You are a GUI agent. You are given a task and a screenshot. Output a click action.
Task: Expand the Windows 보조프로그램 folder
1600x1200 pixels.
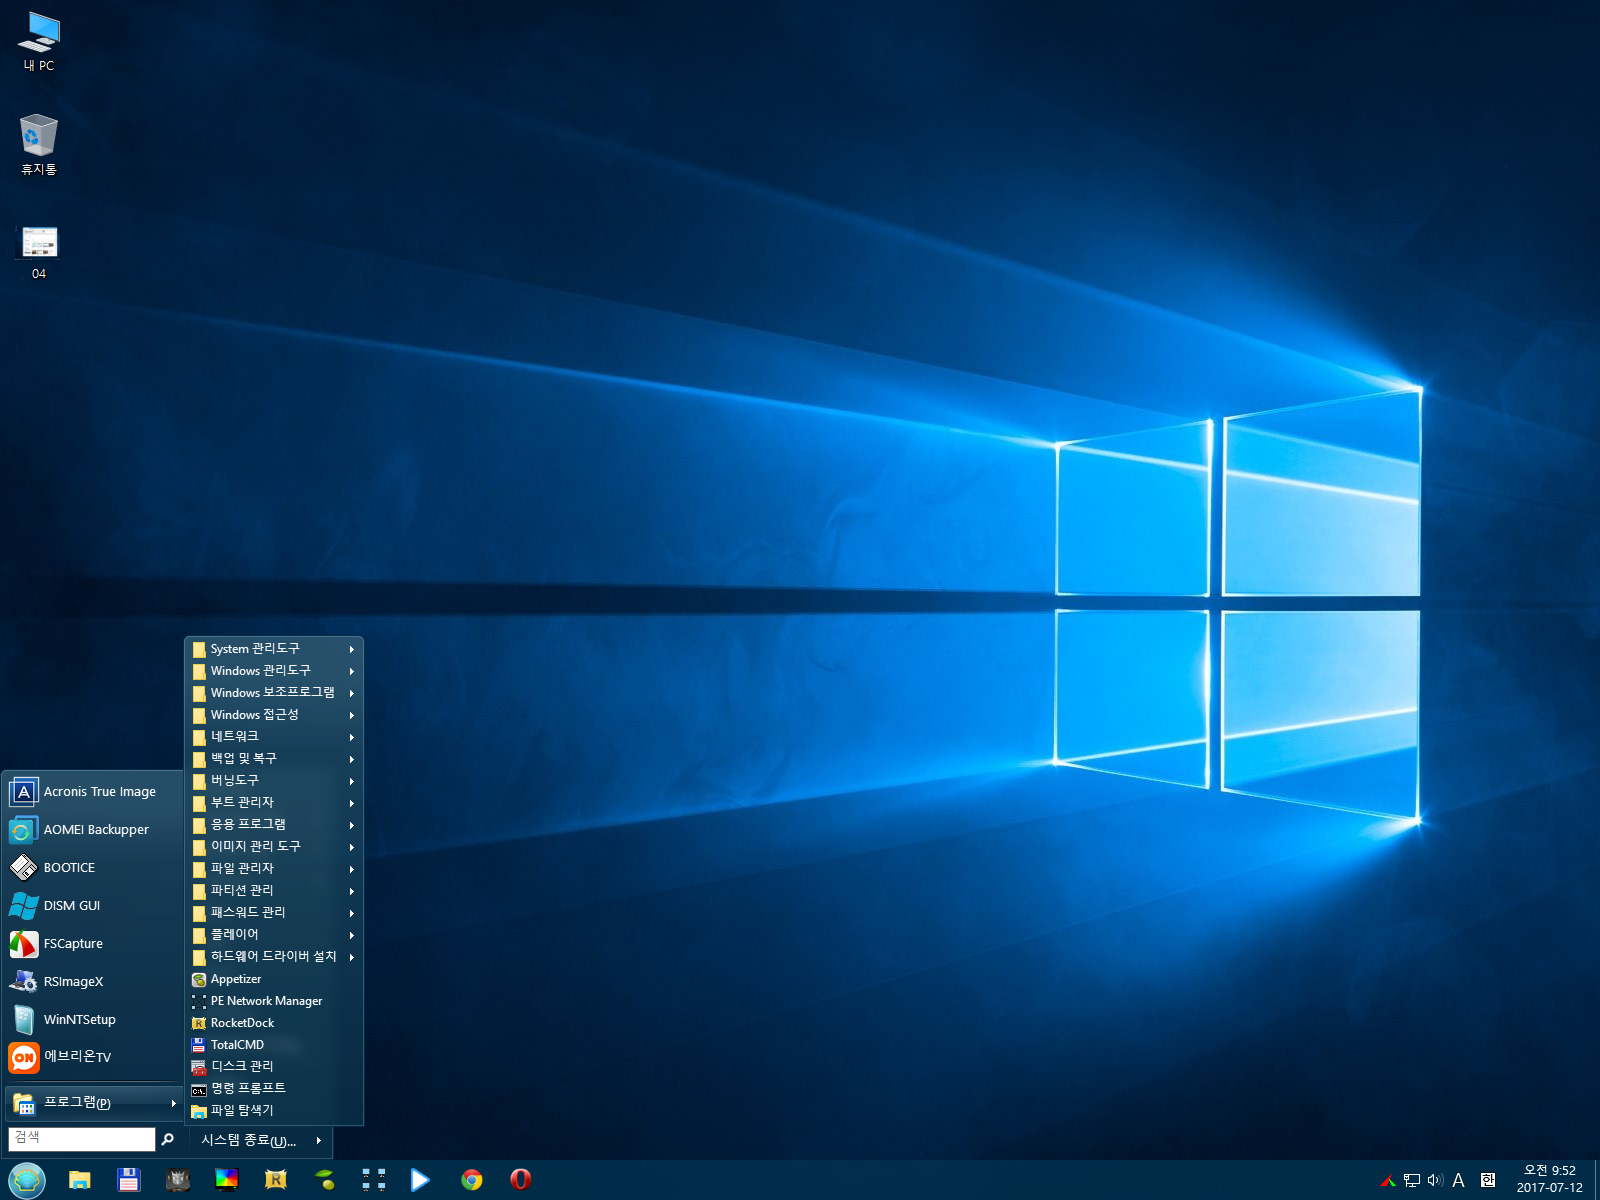tap(274, 693)
